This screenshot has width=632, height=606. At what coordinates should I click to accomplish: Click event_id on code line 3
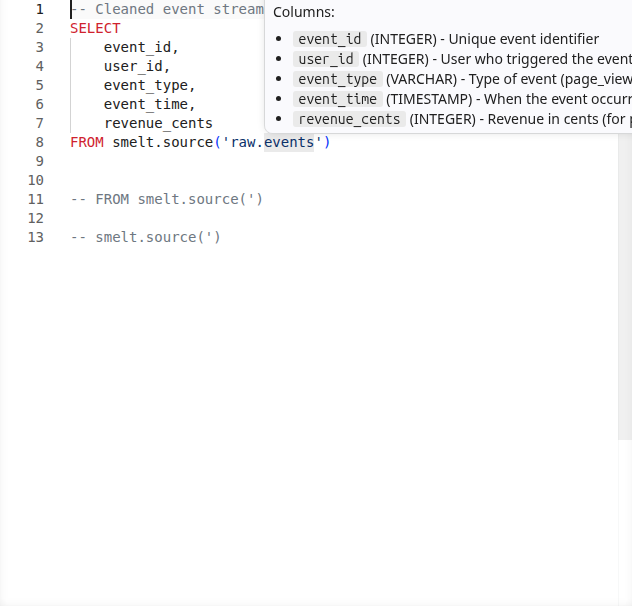(137, 47)
